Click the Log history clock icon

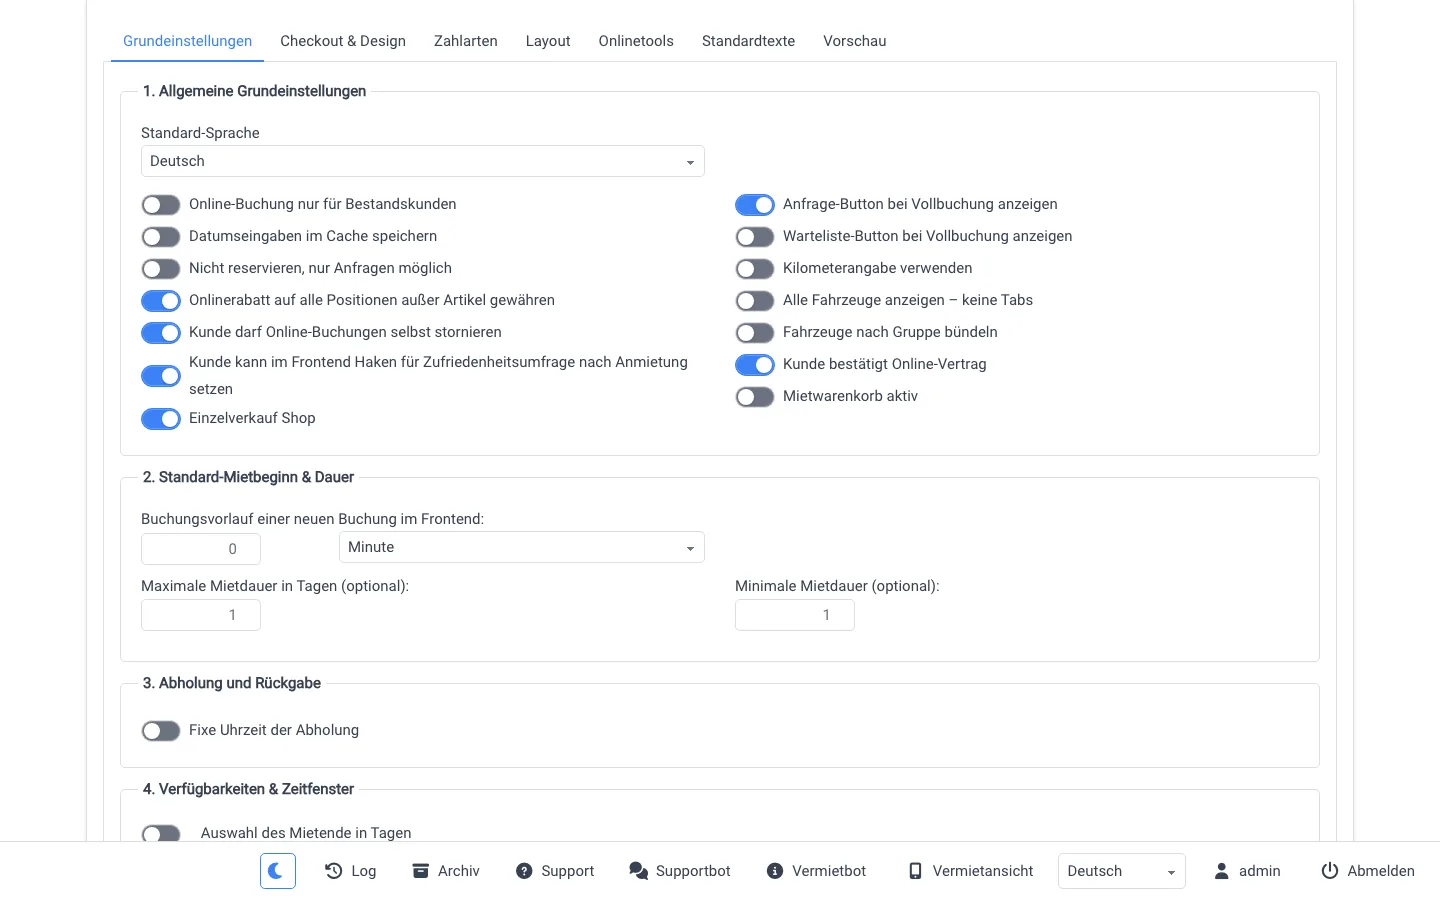[334, 871]
